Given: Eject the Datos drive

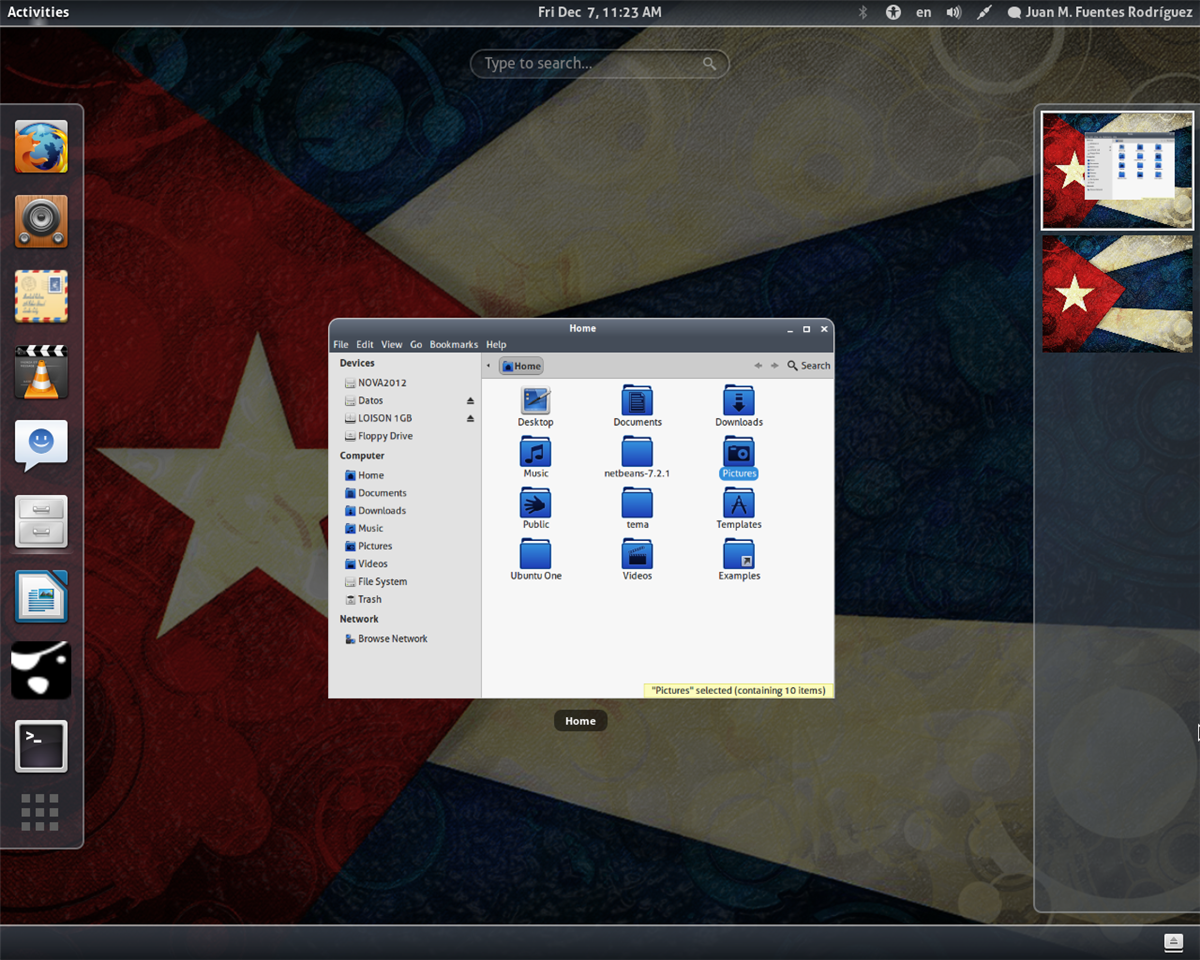Looking at the screenshot, I should tap(470, 401).
